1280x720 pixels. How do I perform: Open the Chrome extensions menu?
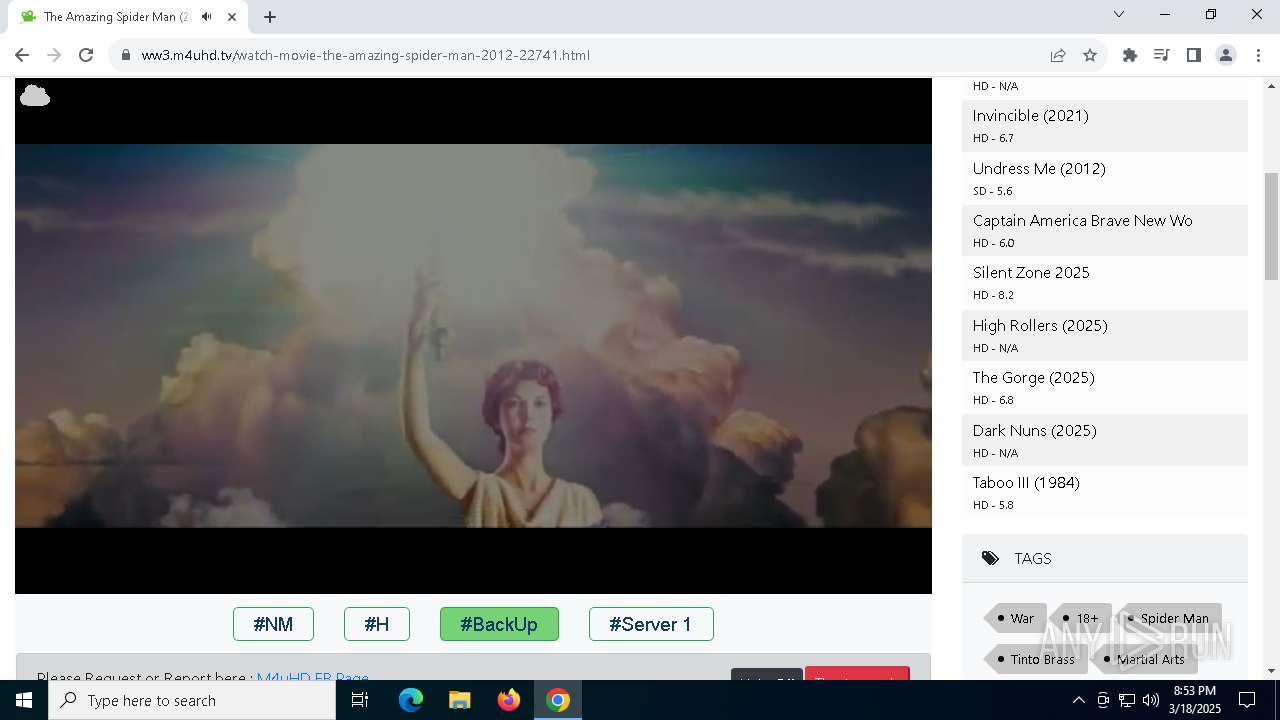(1130, 55)
